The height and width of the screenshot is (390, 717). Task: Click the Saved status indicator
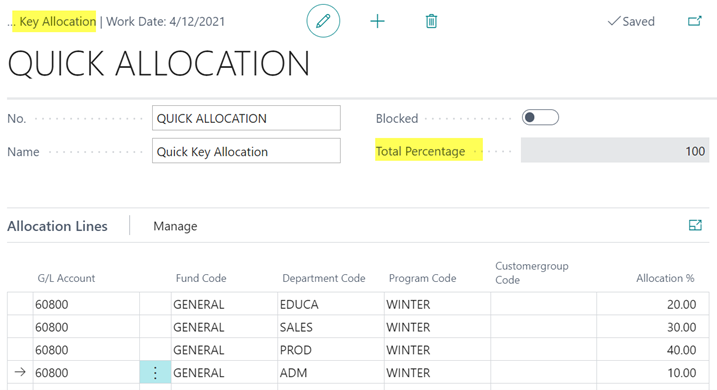coord(631,21)
